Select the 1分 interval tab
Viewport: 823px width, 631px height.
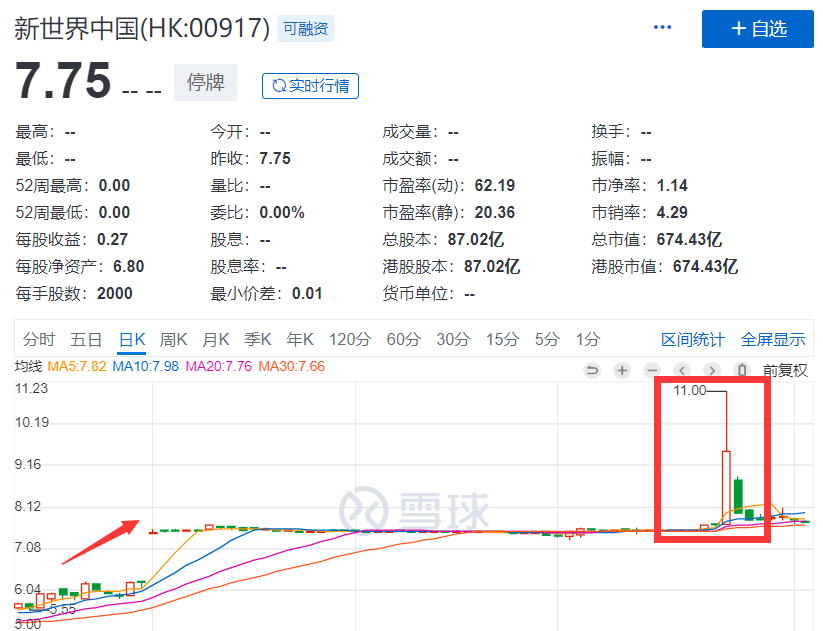[588, 340]
